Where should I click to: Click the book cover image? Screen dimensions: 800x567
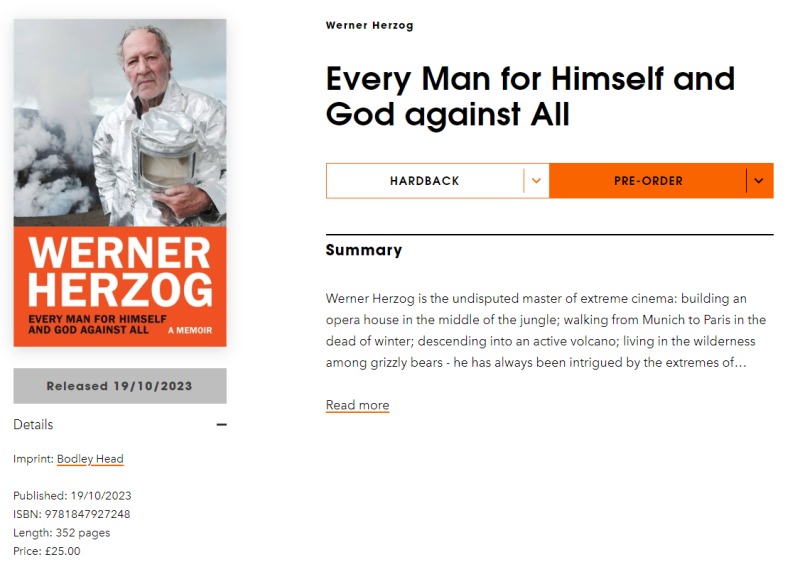(120, 183)
